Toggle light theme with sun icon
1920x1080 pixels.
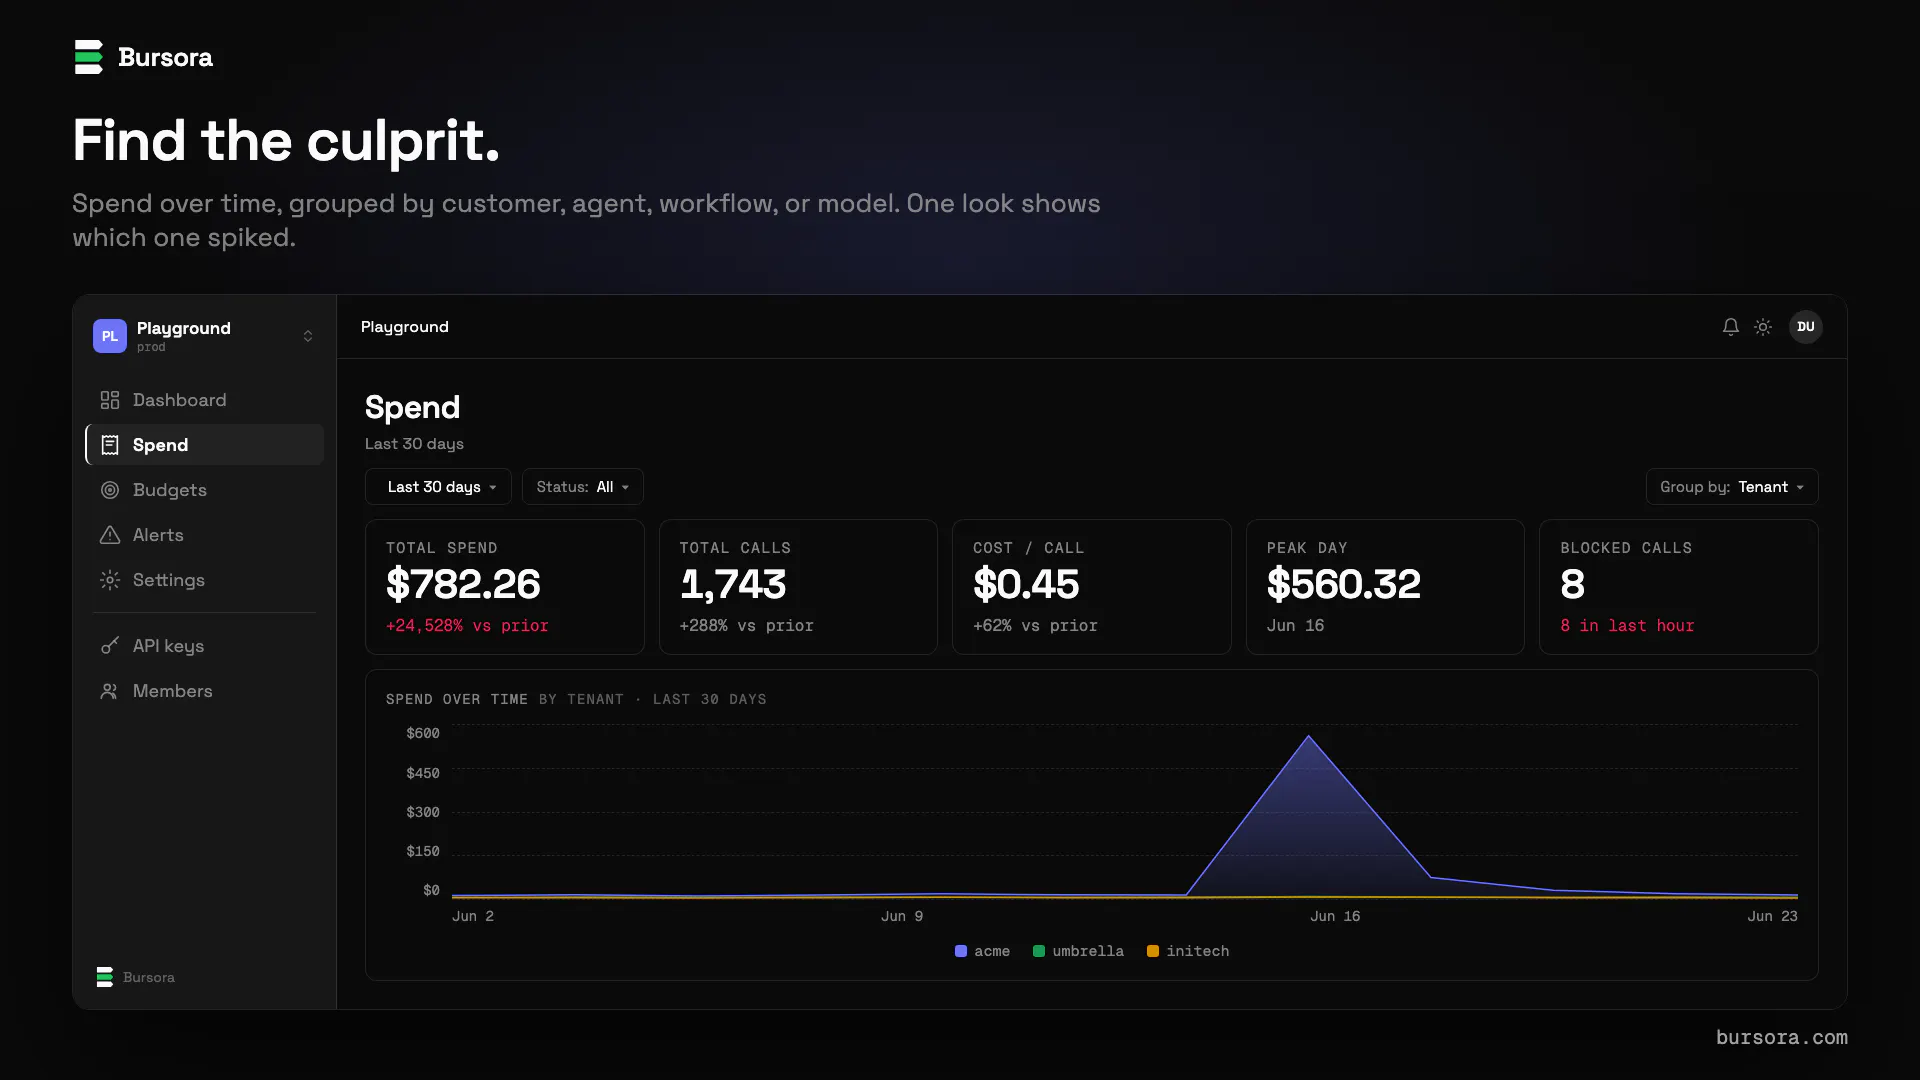point(1763,327)
